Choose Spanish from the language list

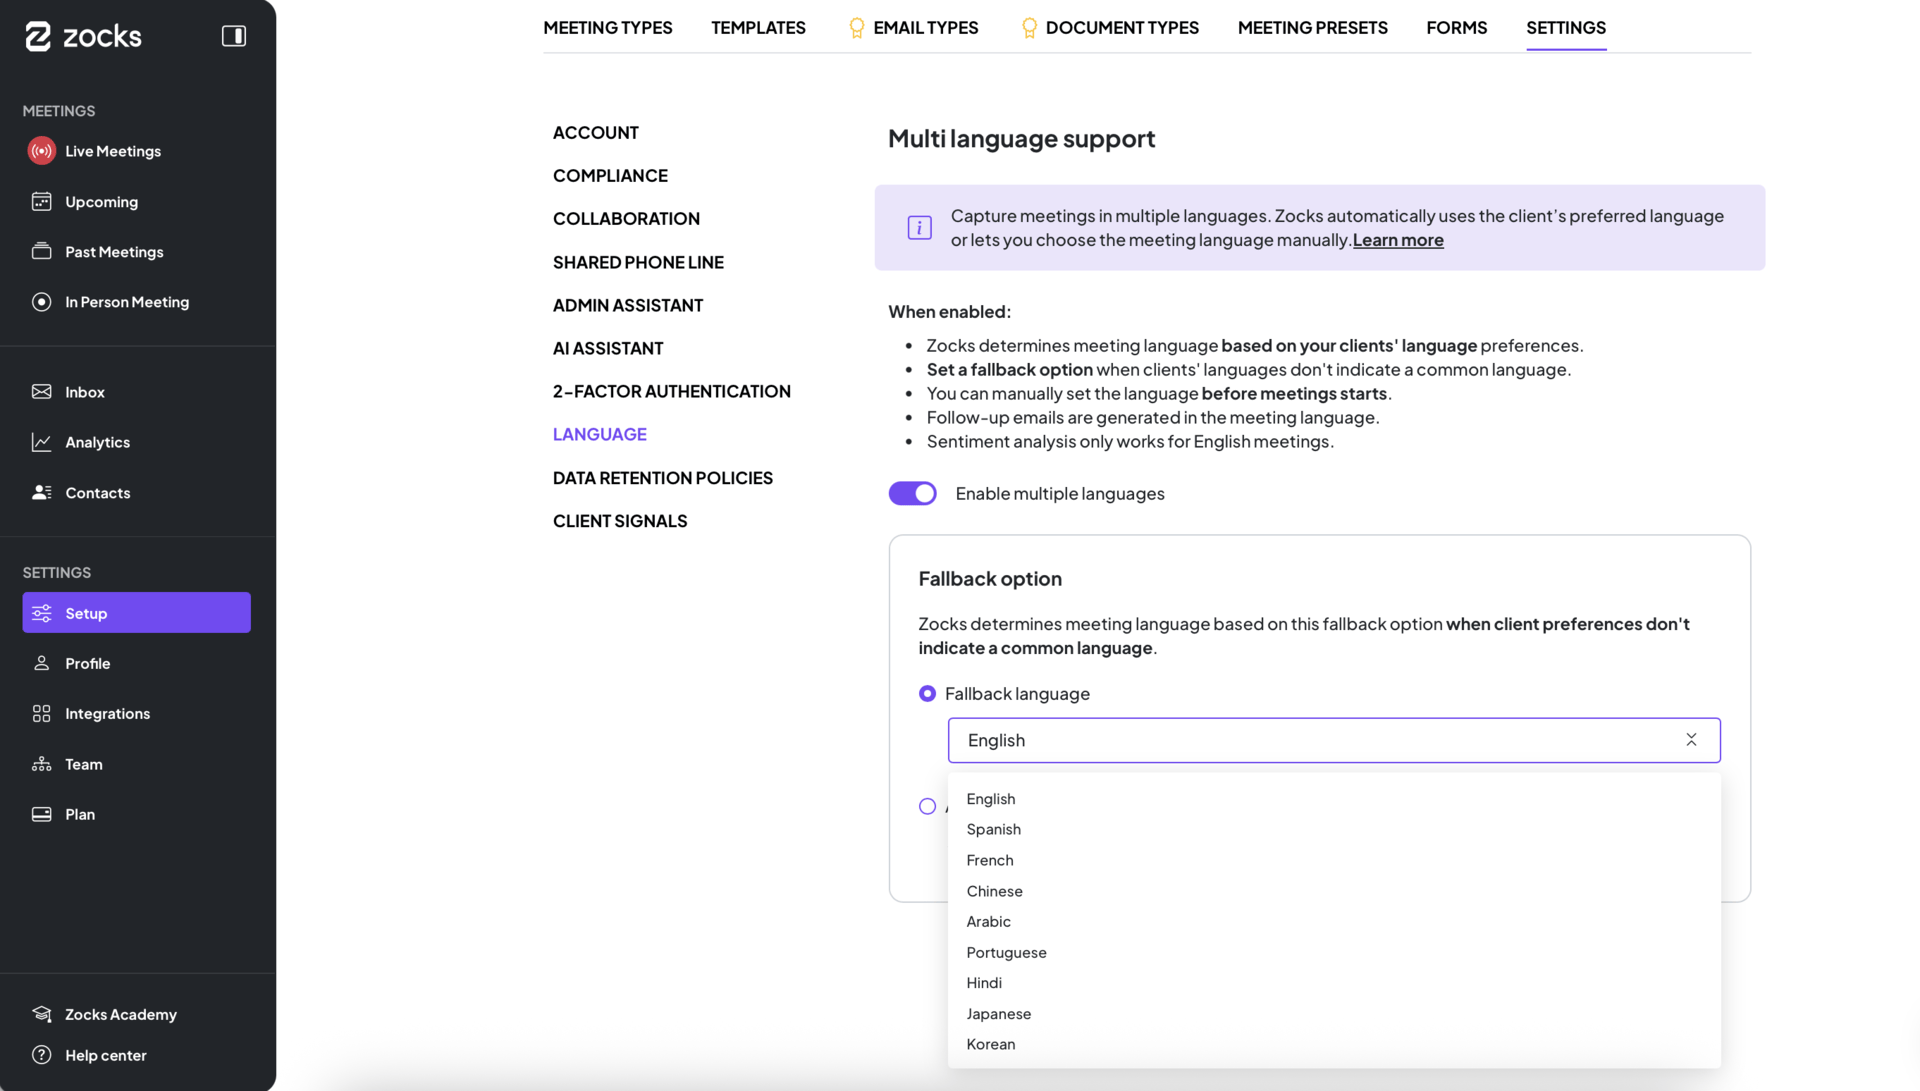[x=993, y=829]
